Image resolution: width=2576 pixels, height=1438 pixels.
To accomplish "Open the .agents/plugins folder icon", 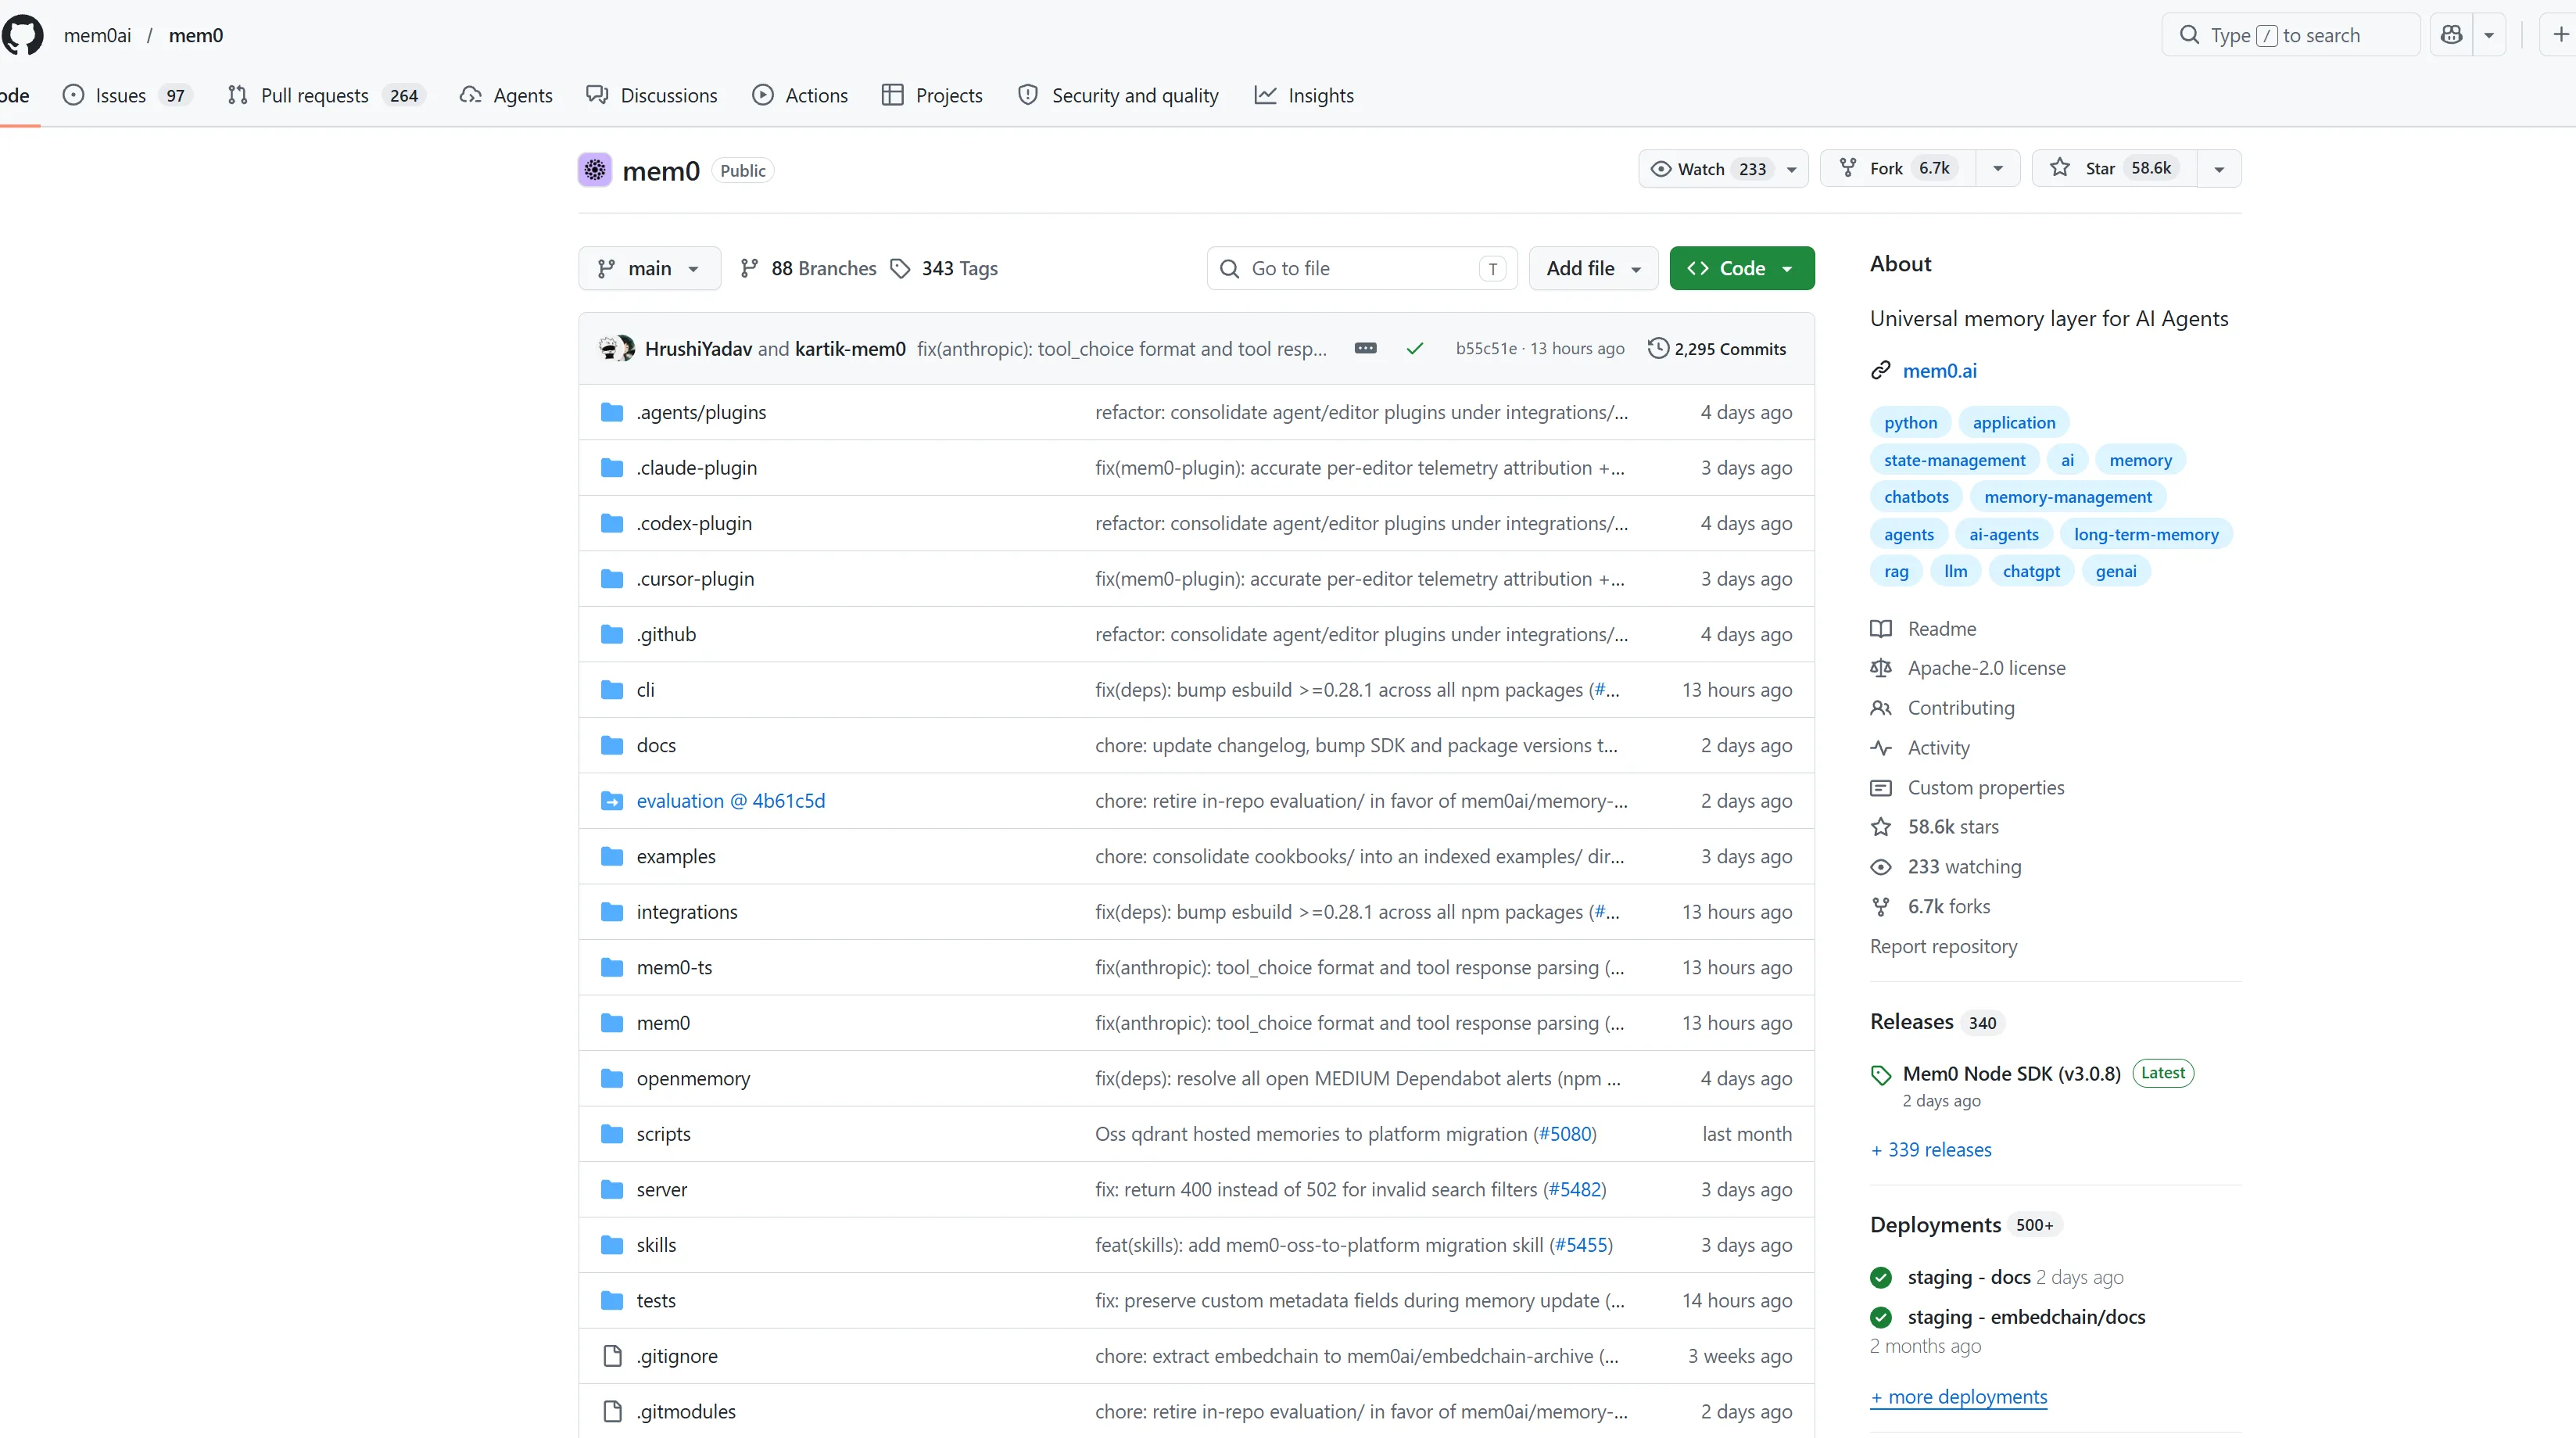I will point(612,412).
